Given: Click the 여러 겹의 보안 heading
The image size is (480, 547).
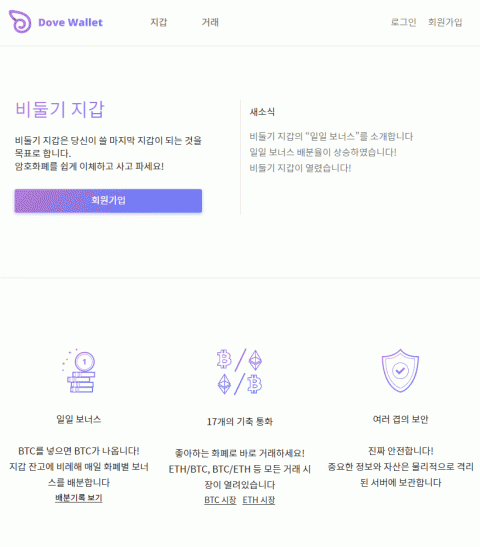Looking at the screenshot, I should (400, 419).
